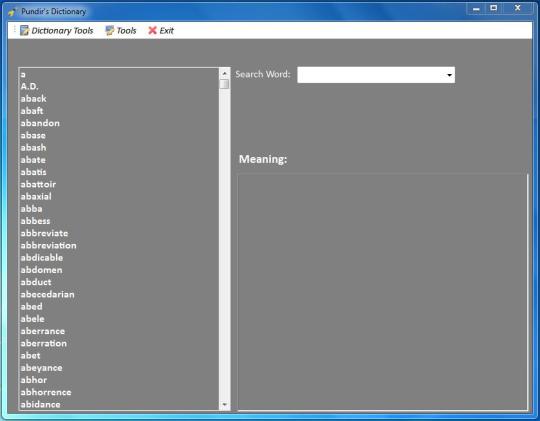
Task: Select "abed" from the word list
Action: pos(31,307)
